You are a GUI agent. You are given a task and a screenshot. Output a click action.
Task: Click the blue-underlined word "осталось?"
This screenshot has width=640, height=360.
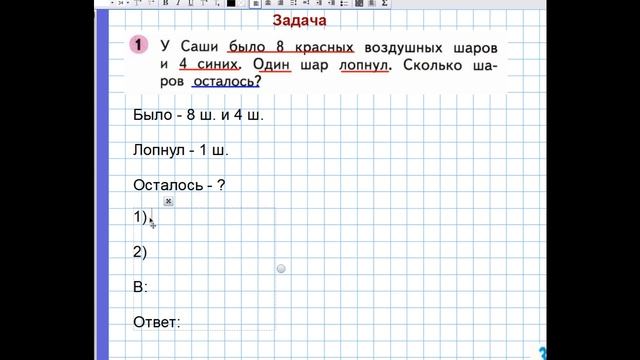227,82
